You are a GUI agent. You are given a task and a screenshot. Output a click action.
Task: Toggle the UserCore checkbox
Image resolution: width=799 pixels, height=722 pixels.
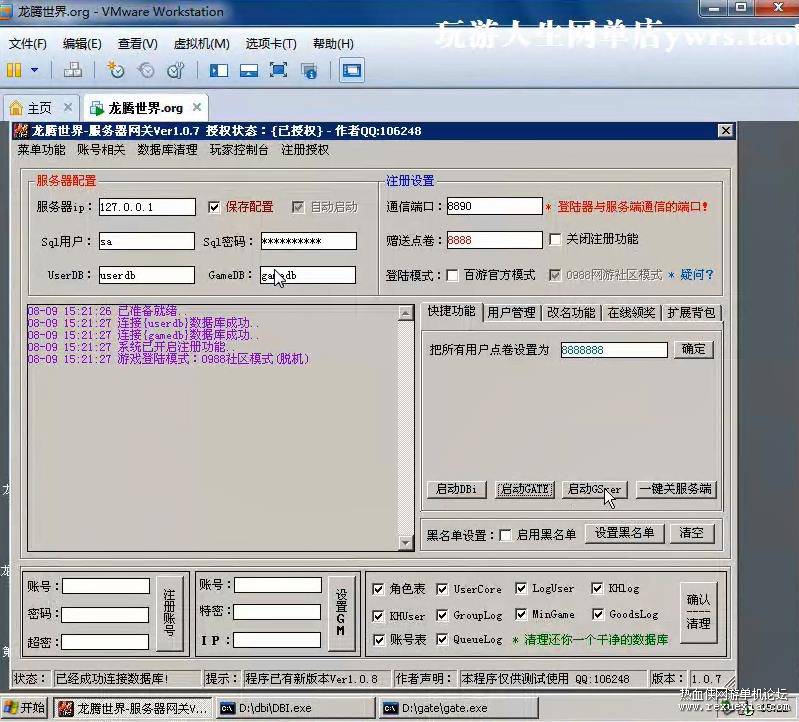pos(442,590)
